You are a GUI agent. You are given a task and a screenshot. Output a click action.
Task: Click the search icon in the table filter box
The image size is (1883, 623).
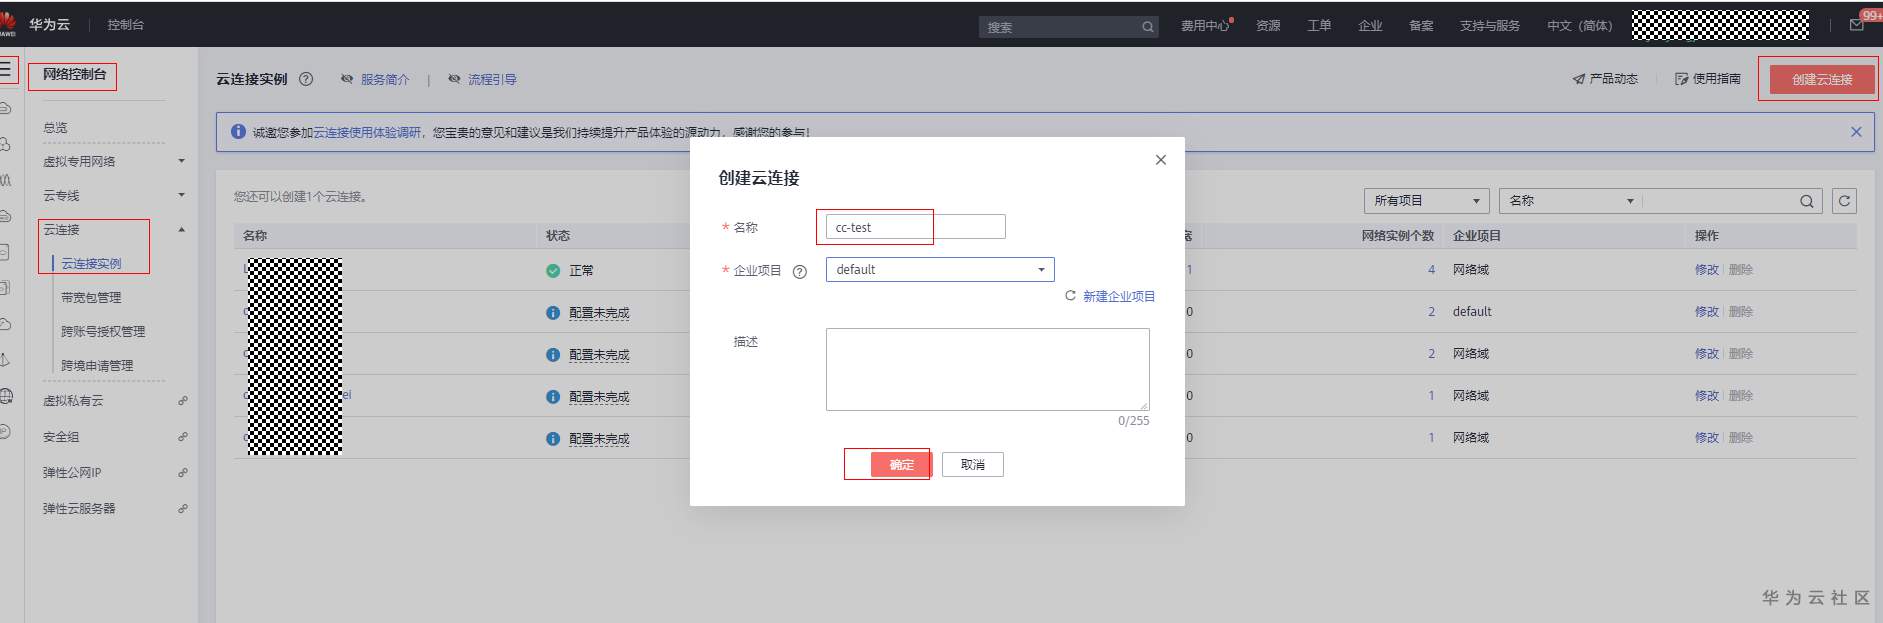click(1806, 201)
